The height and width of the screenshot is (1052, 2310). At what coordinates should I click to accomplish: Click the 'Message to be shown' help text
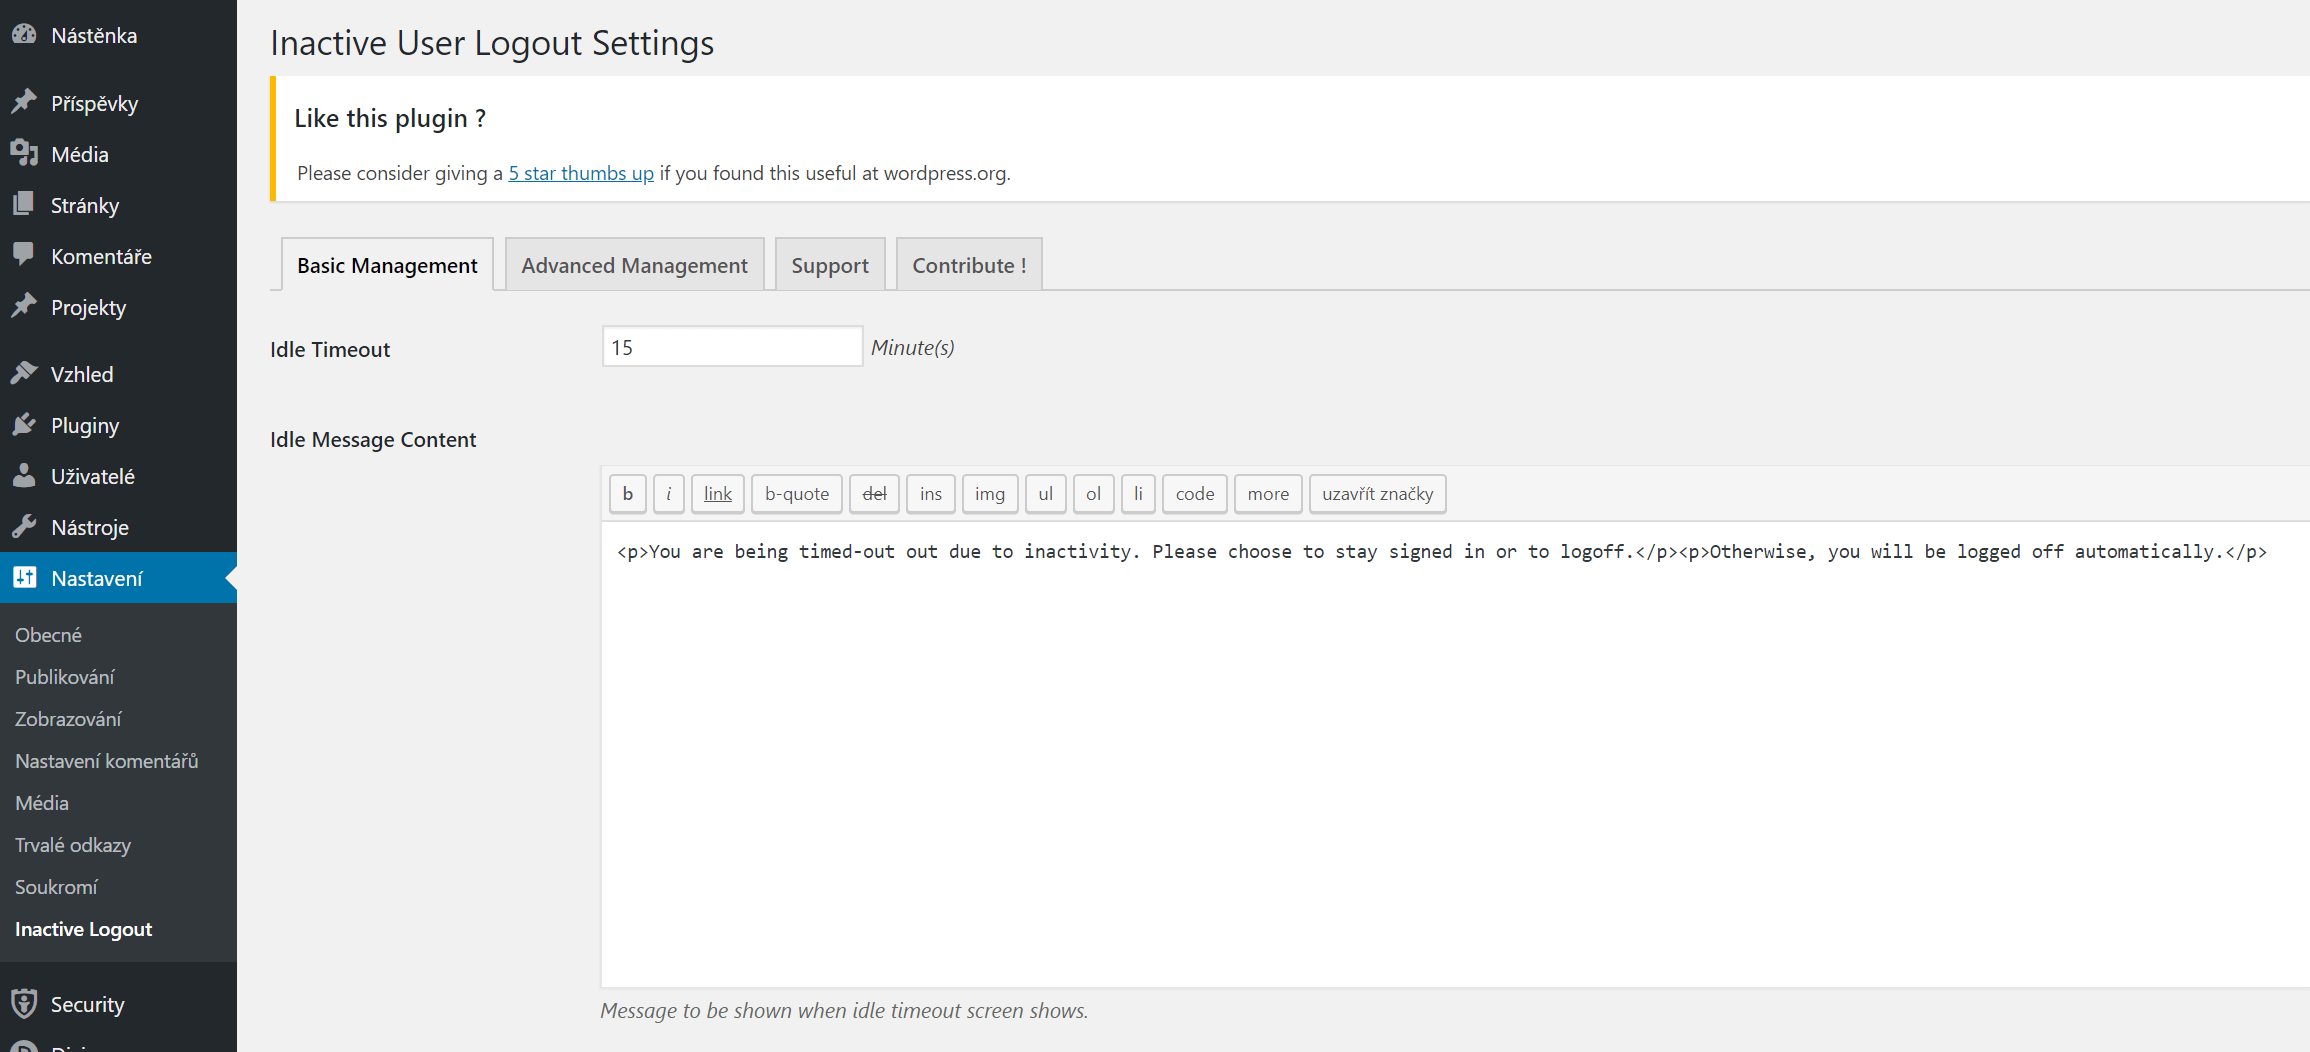tap(844, 1010)
